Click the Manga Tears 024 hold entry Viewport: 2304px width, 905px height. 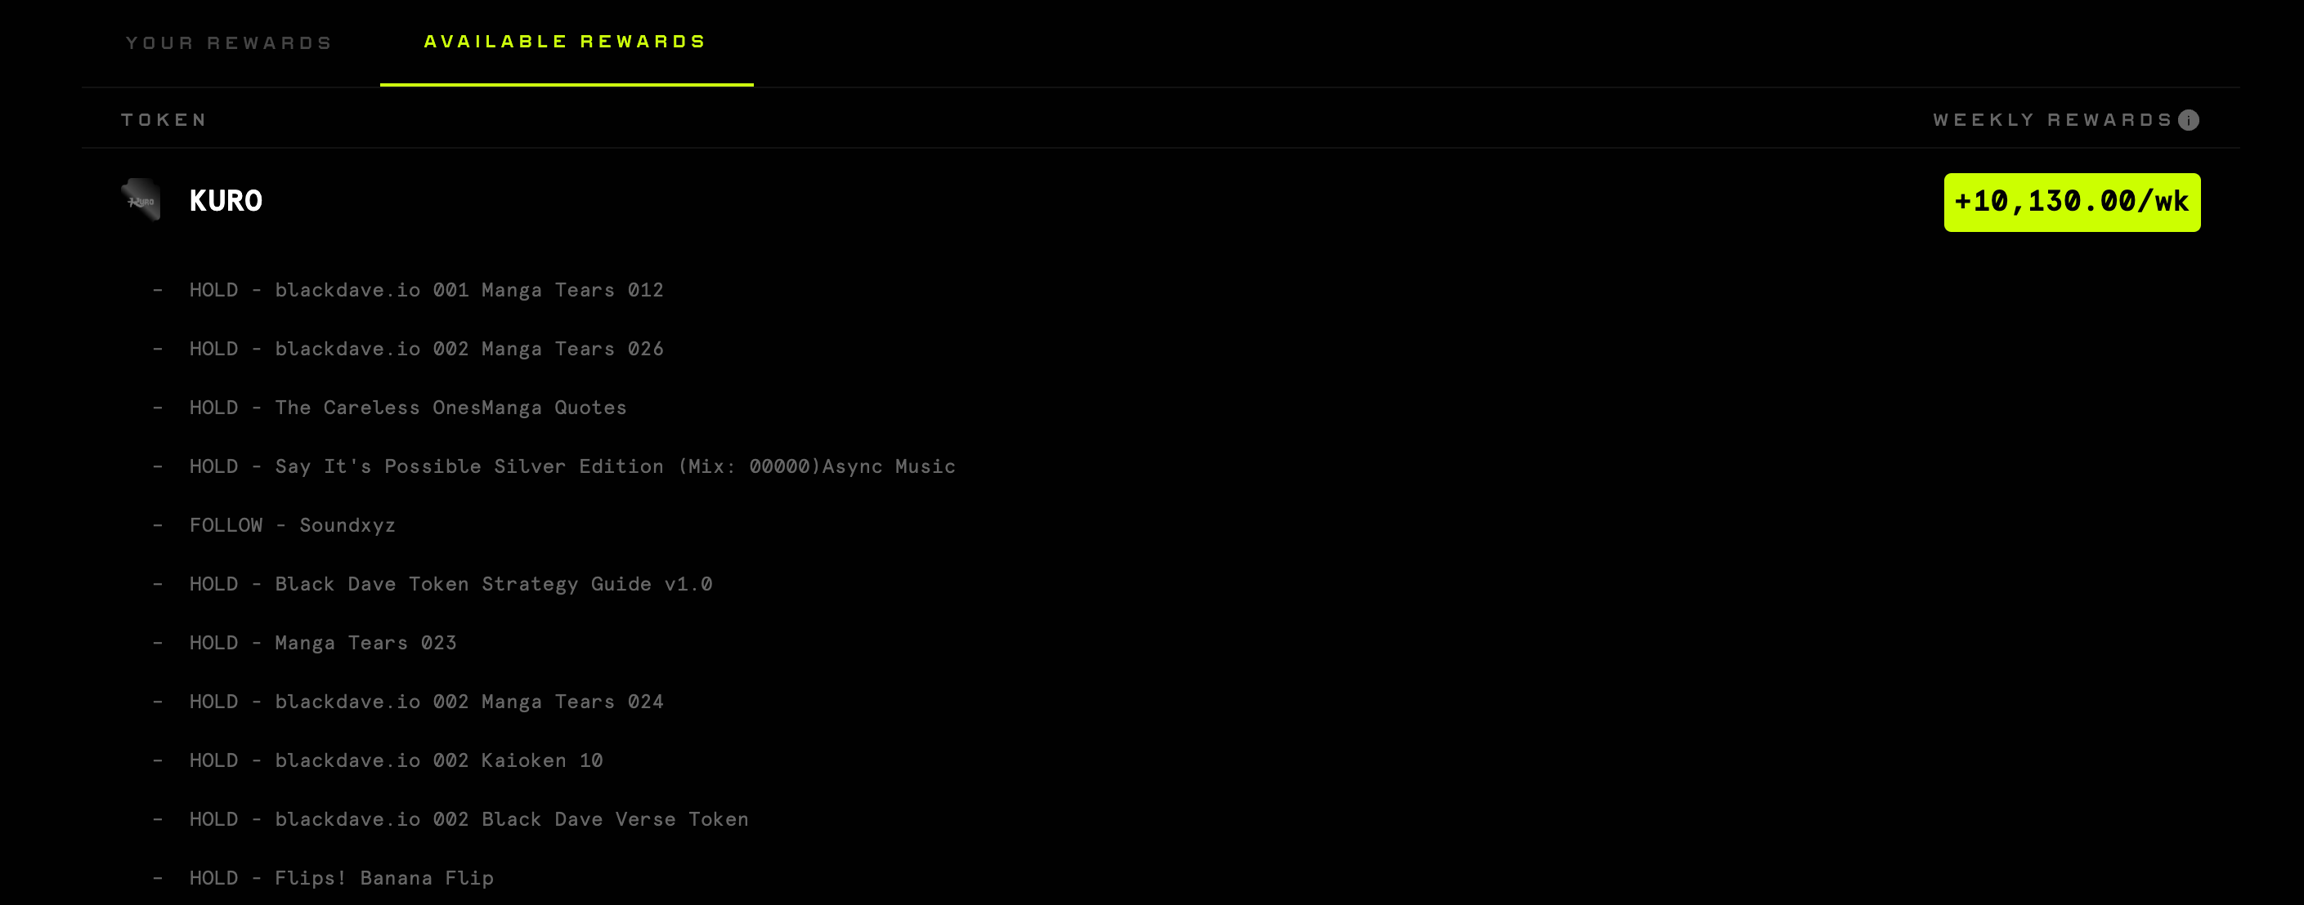(x=426, y=702)
